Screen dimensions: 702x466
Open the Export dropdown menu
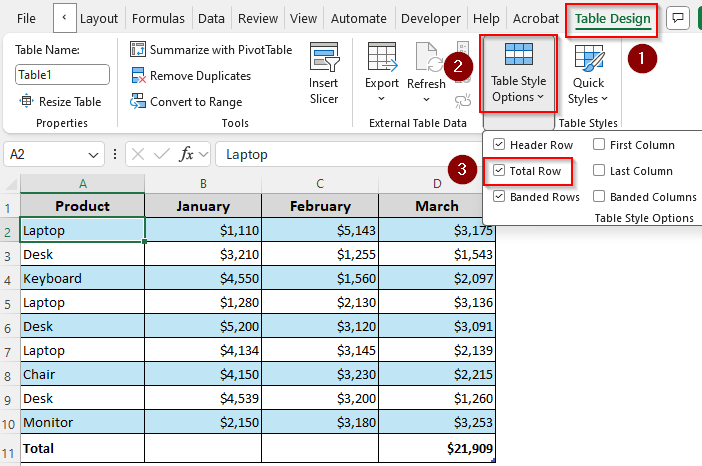pos(382,99)
